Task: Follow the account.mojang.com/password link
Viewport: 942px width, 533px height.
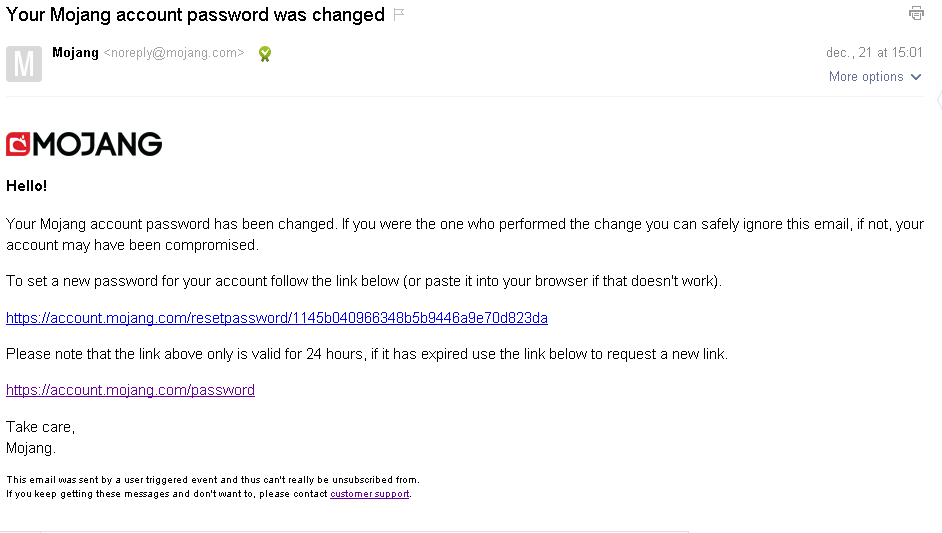Action: 130,390
